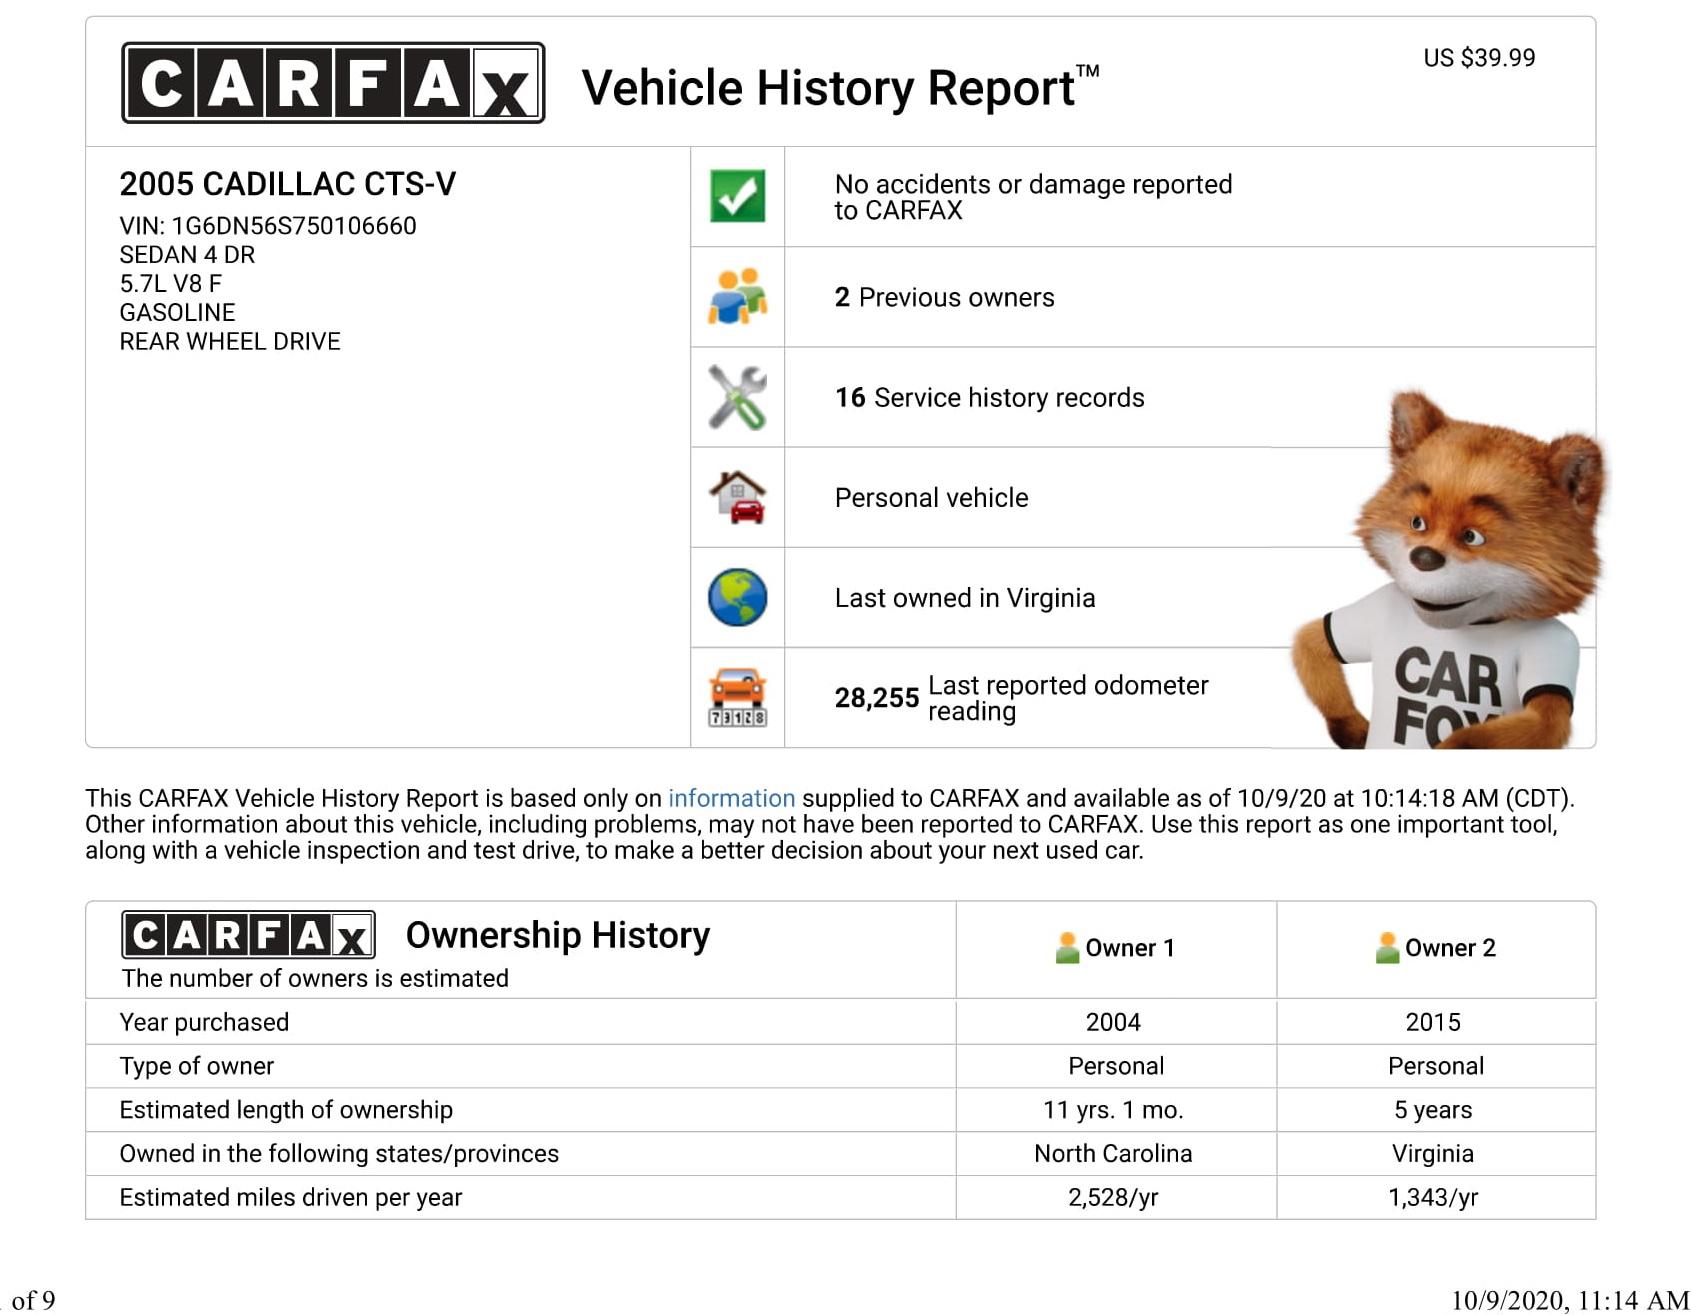Click the globe last-owned location icon
The image size is (1691, 1315).
[x=738, y=597]
